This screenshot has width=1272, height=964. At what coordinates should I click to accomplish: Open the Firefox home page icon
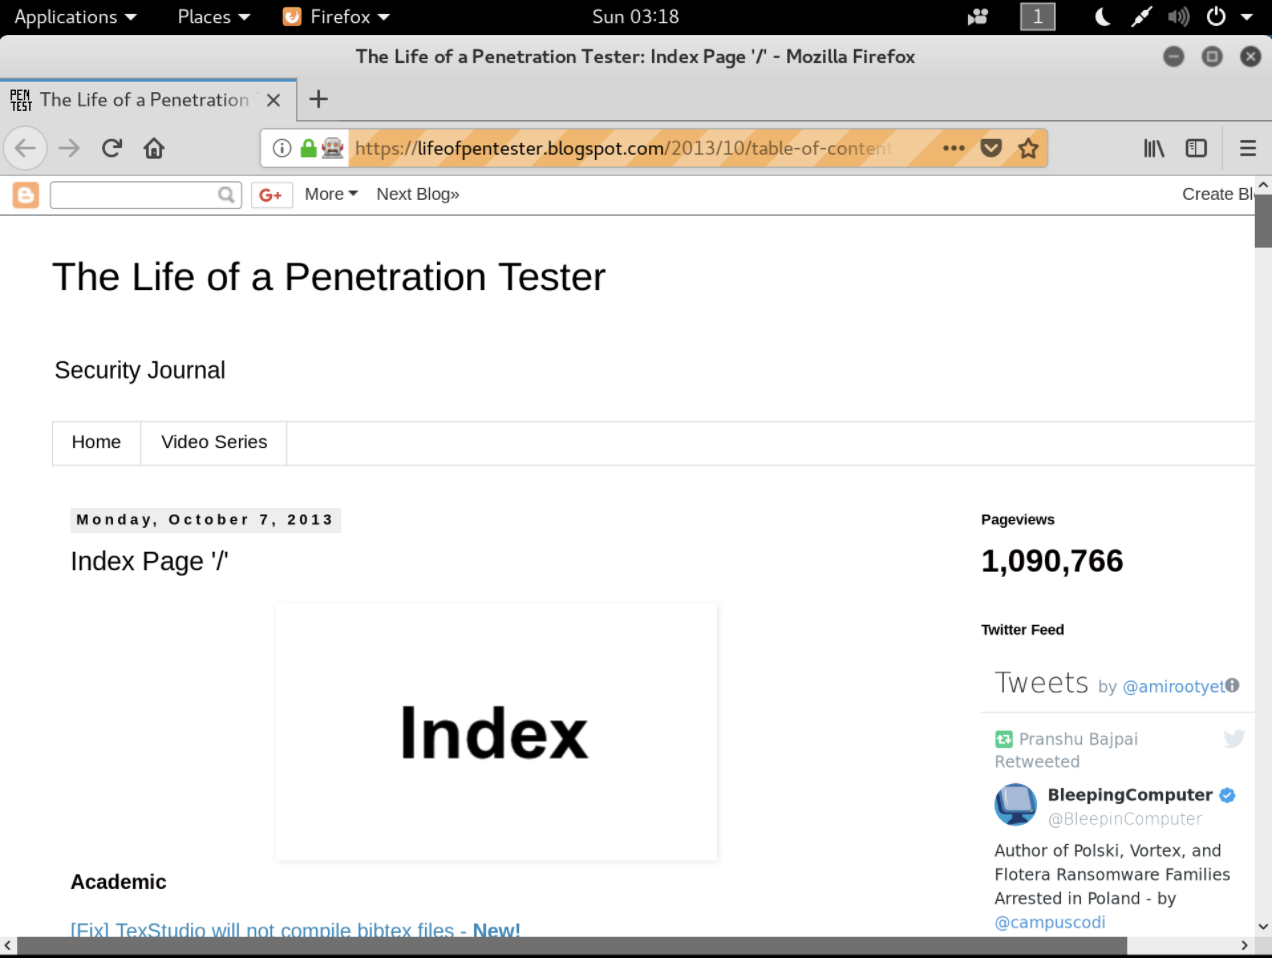point(154,148)
